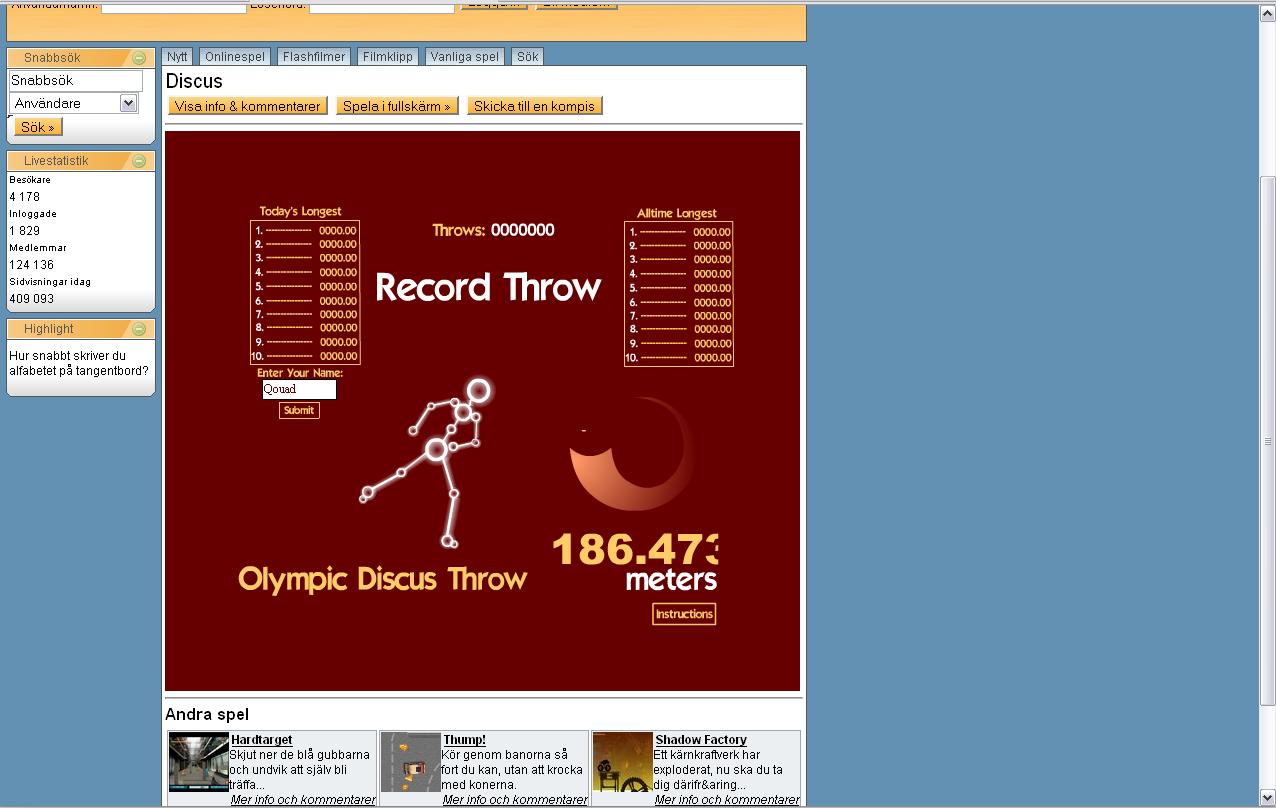1276x808 pixels.
Task: Click Skicka till en kompis button
Action: tap(534, 106)
